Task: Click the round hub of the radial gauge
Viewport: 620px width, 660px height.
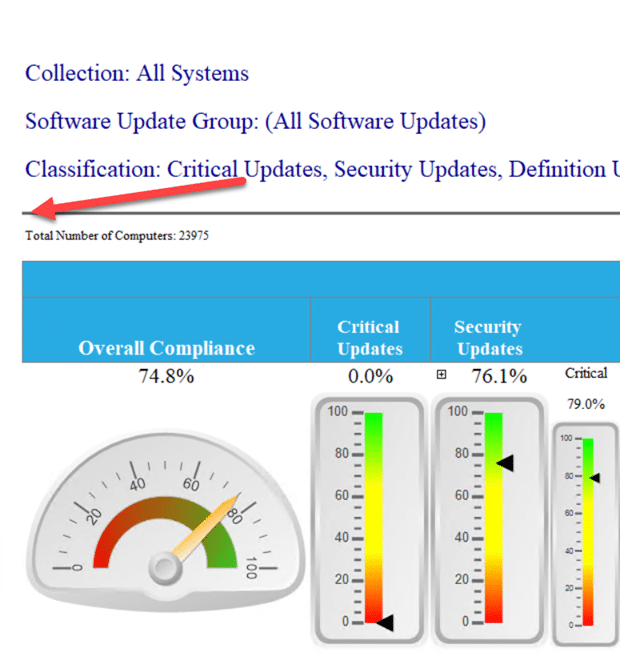Action: (x=166, y=568)
